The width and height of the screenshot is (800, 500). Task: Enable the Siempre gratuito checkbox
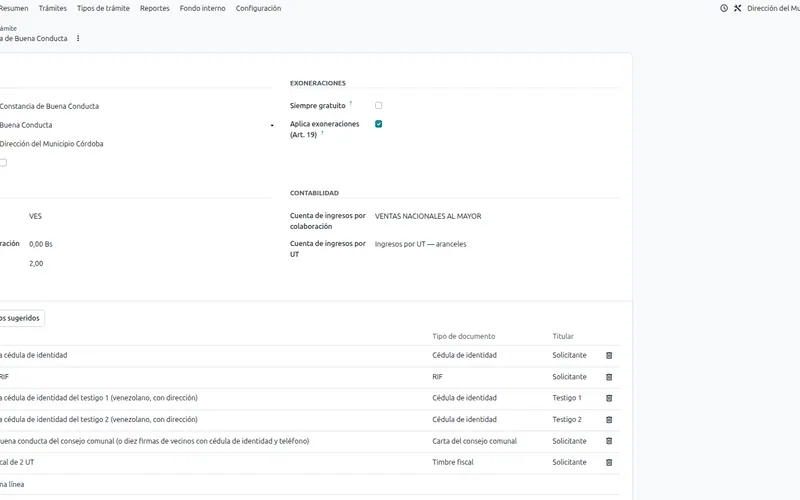pyautogui.click(x=379, y=106)
